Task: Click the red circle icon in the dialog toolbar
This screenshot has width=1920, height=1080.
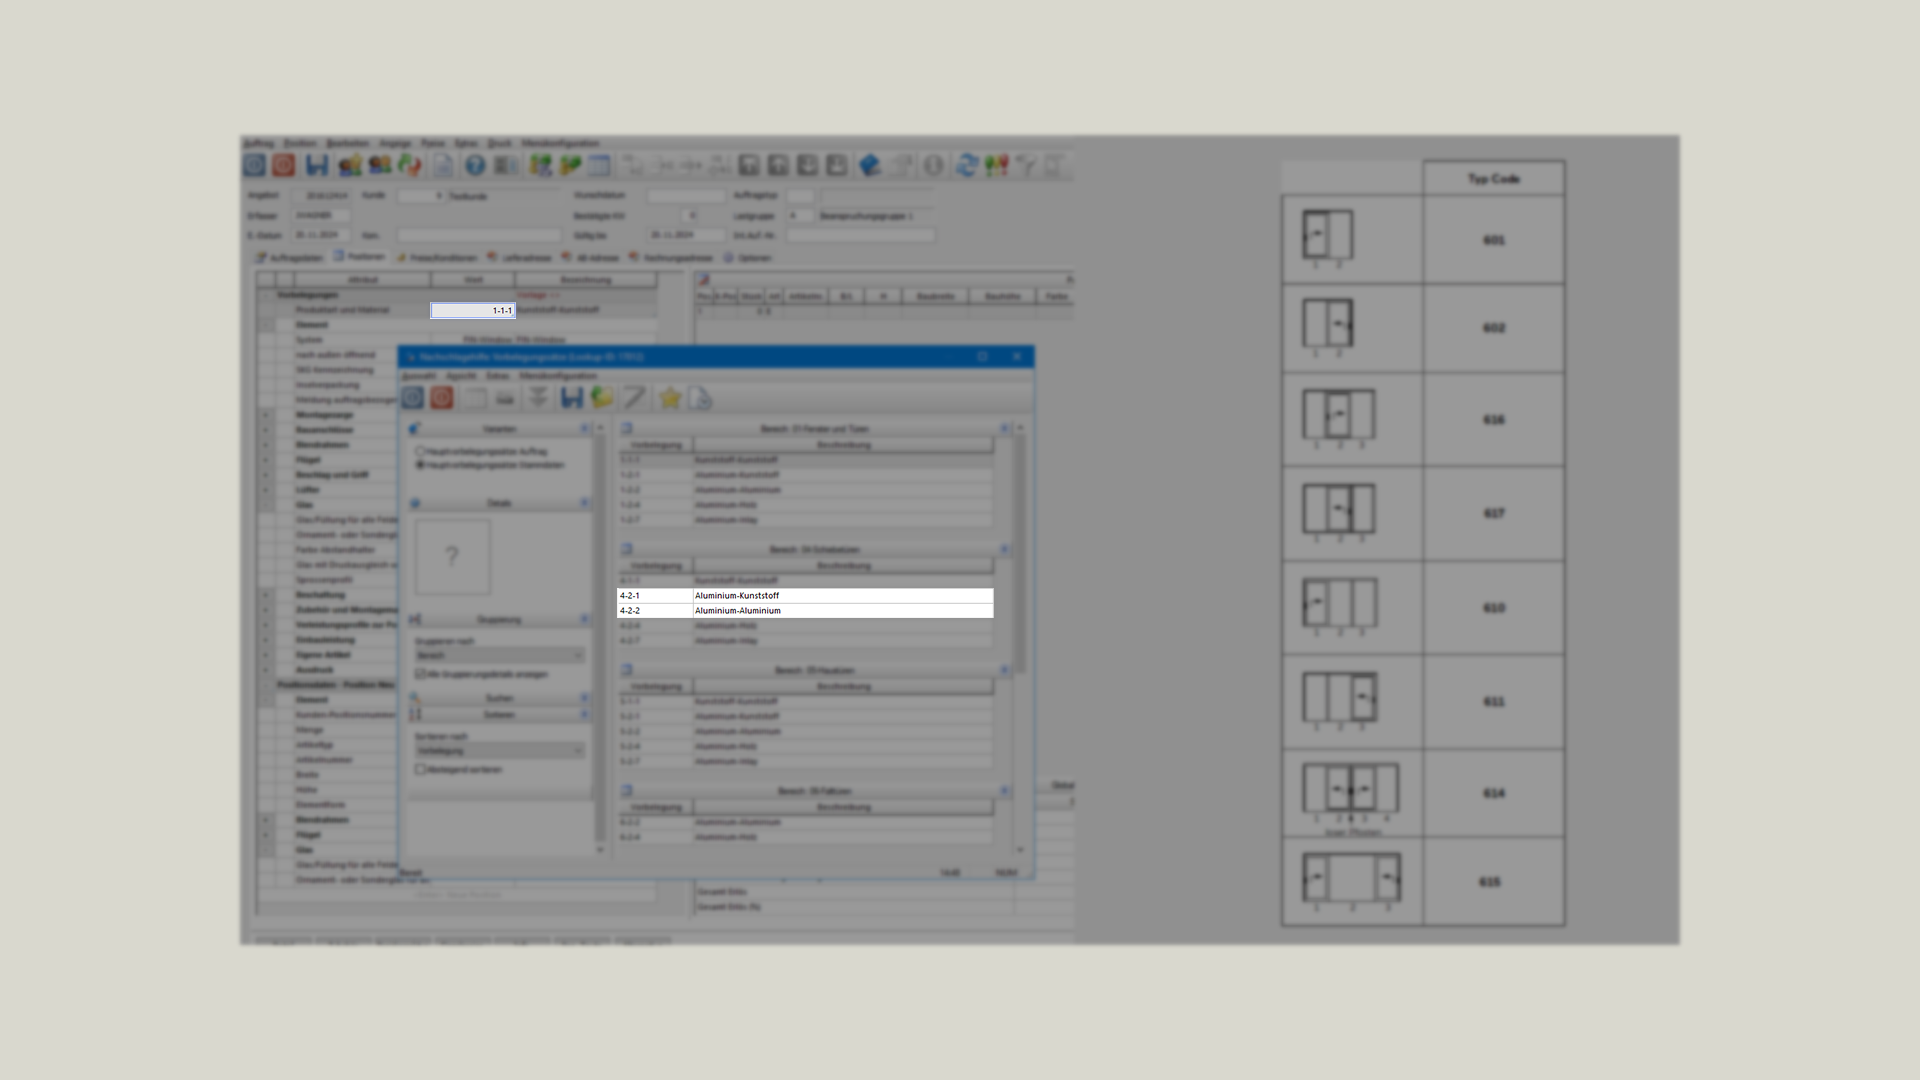Action: 442,398
